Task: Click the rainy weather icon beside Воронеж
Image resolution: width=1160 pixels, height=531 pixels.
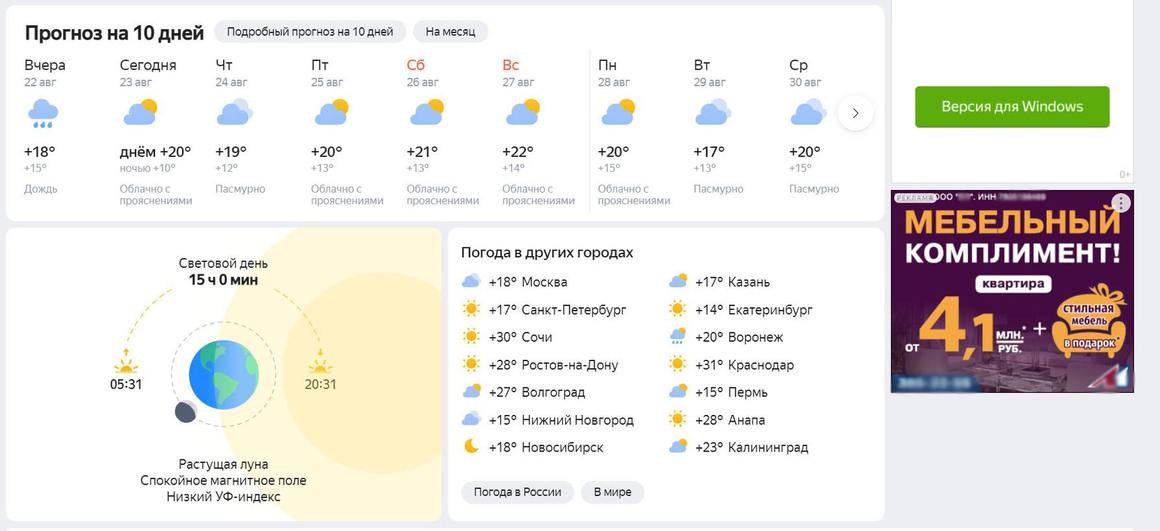Action: point(677,336)
